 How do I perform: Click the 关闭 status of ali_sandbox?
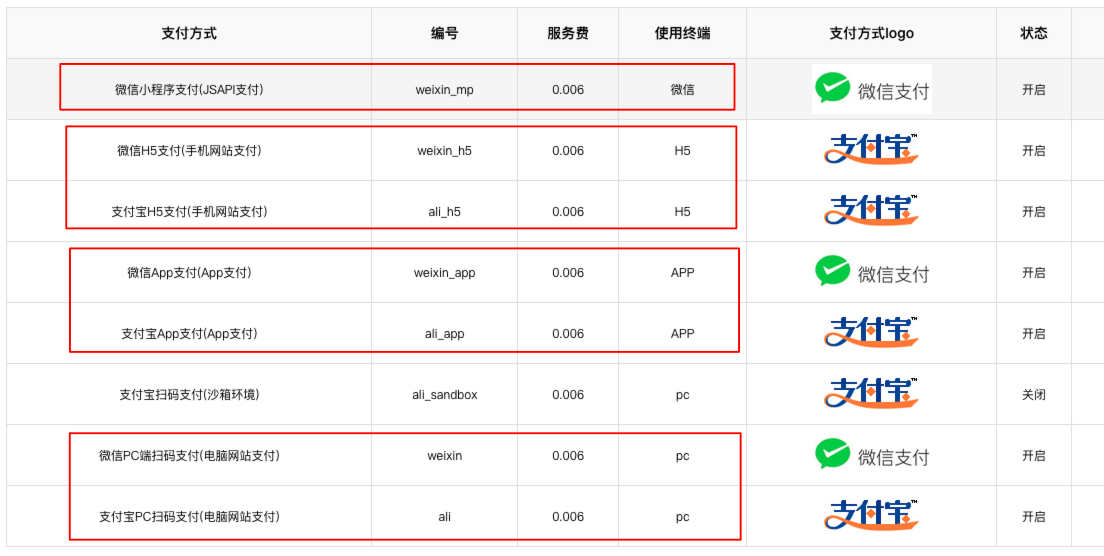click(1034, 395)
